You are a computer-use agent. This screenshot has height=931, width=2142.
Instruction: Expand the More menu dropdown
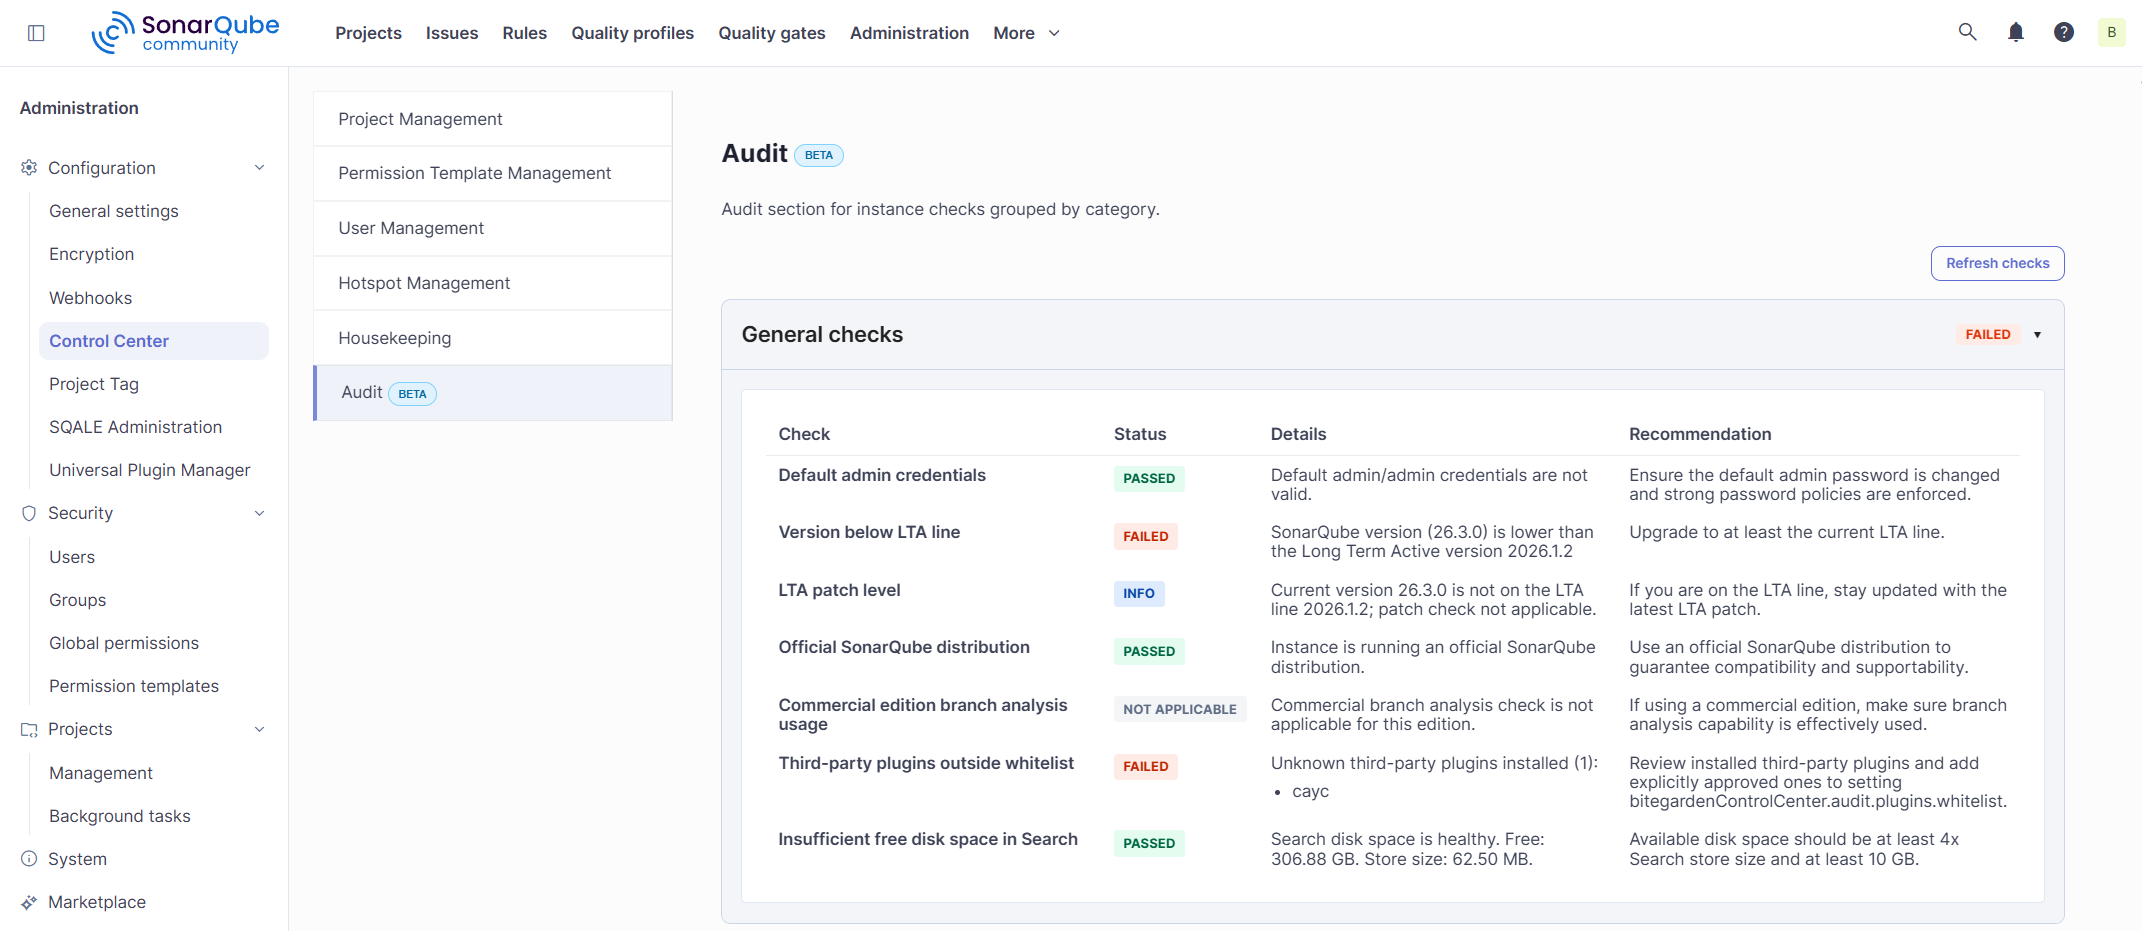point(1026,33)
